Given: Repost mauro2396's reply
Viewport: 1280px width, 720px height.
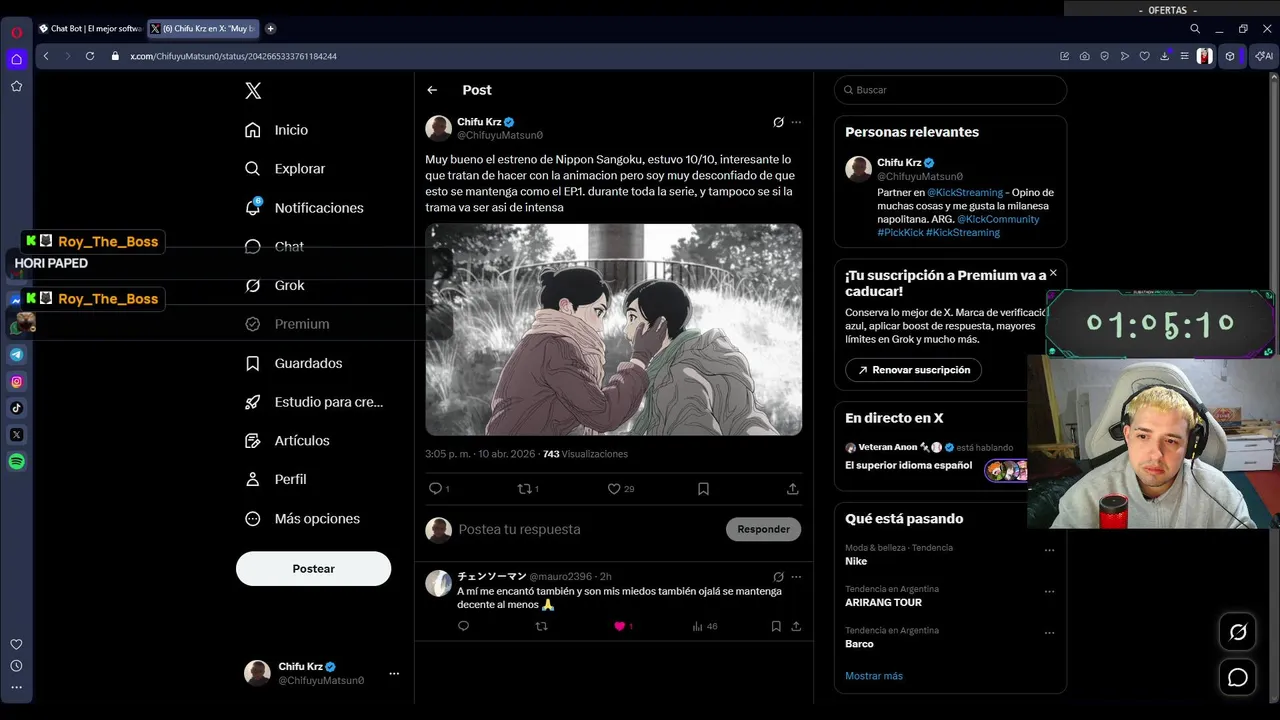Looking at the screenshot, I should pos(541,626).
